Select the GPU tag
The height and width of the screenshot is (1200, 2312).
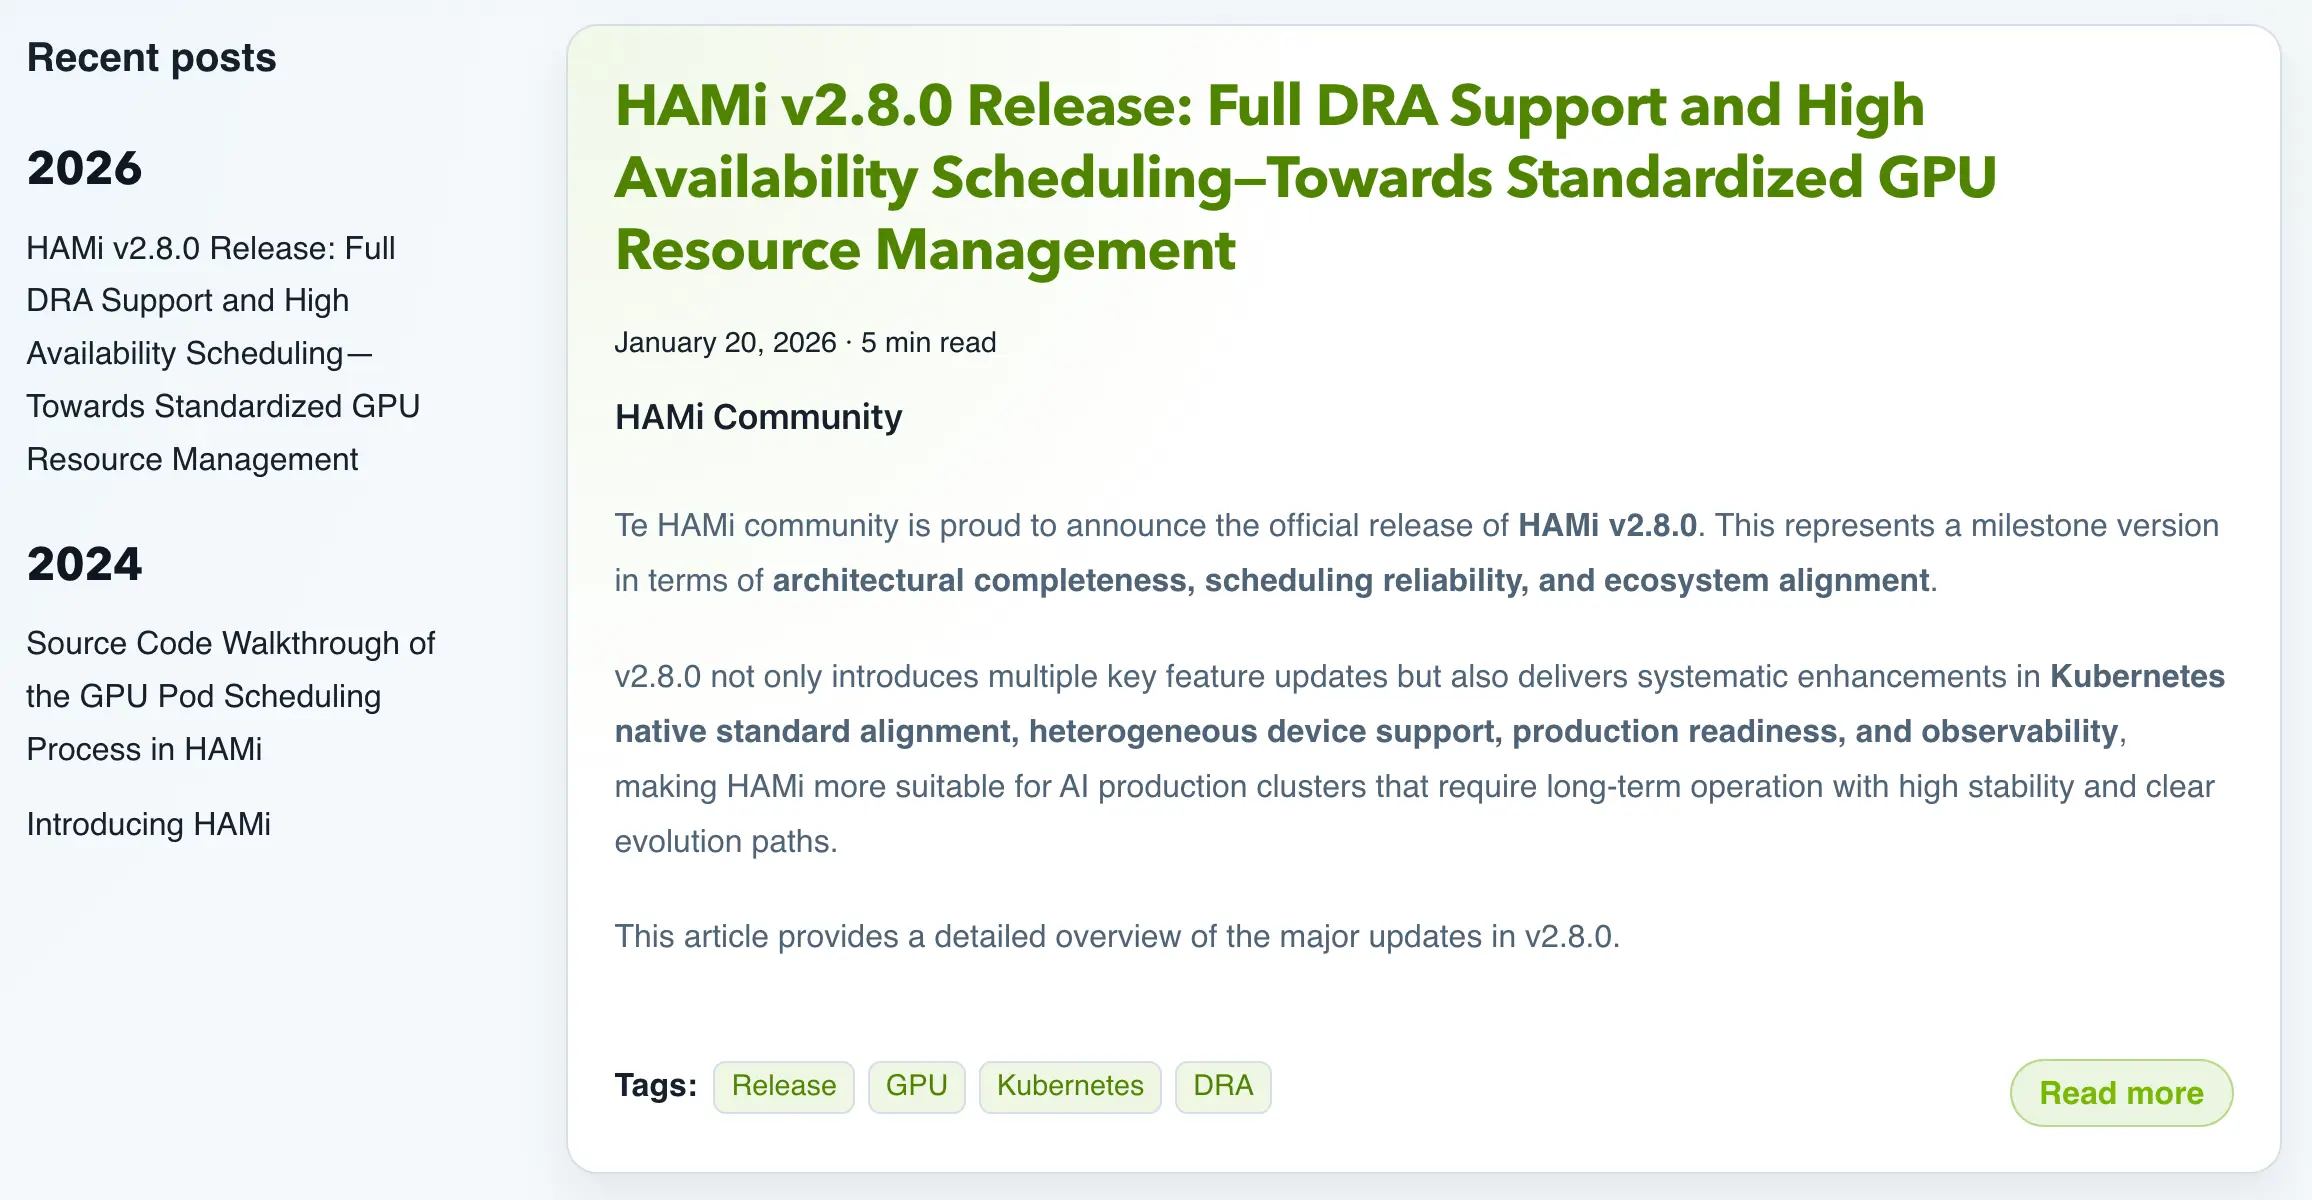coord(916,1086)
